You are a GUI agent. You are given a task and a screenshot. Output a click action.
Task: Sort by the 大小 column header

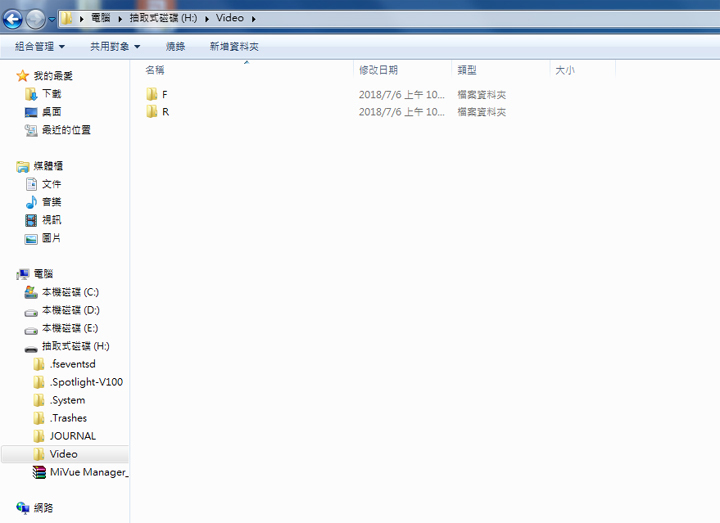565,70
